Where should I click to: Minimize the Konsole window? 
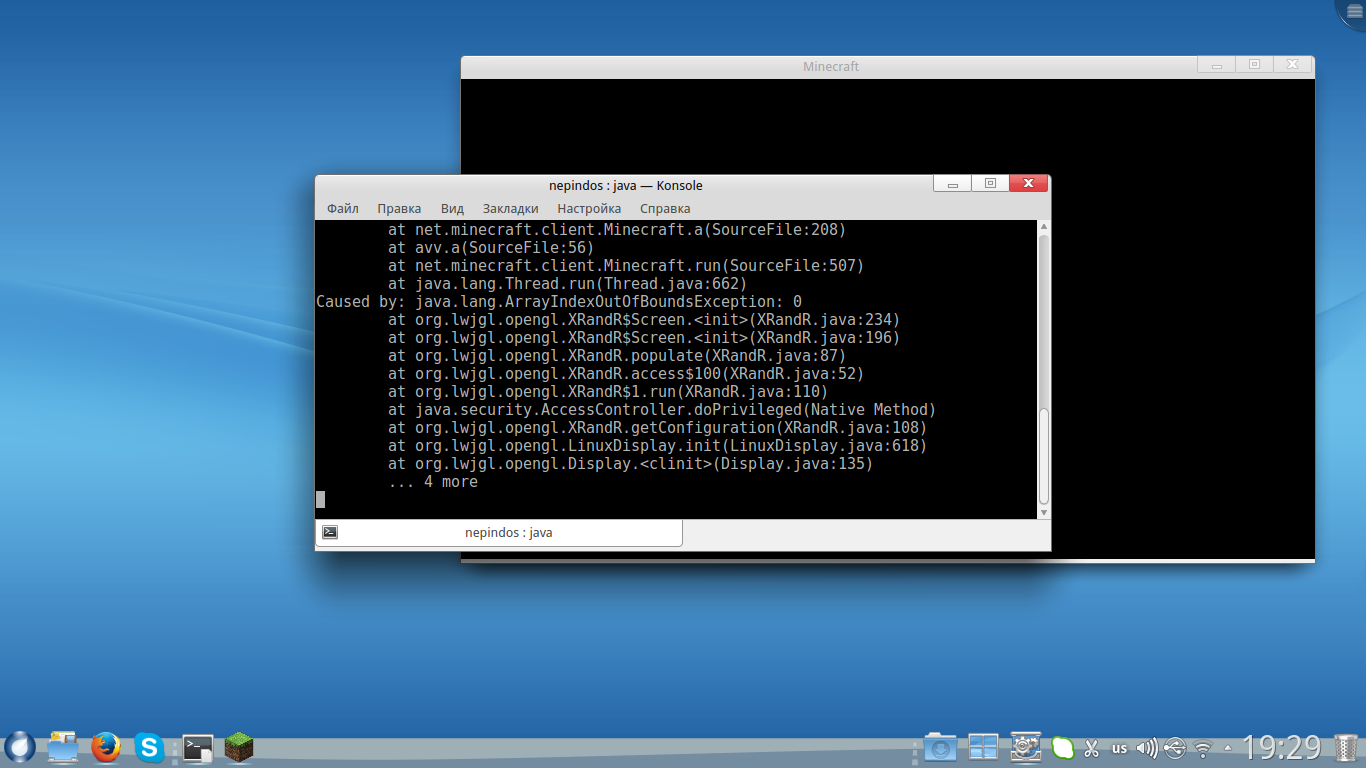point(952,184)
